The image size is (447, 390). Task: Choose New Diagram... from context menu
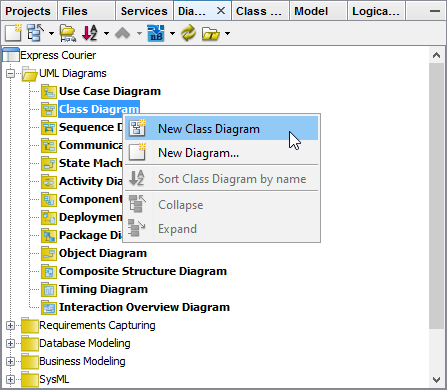coord(221,153)
